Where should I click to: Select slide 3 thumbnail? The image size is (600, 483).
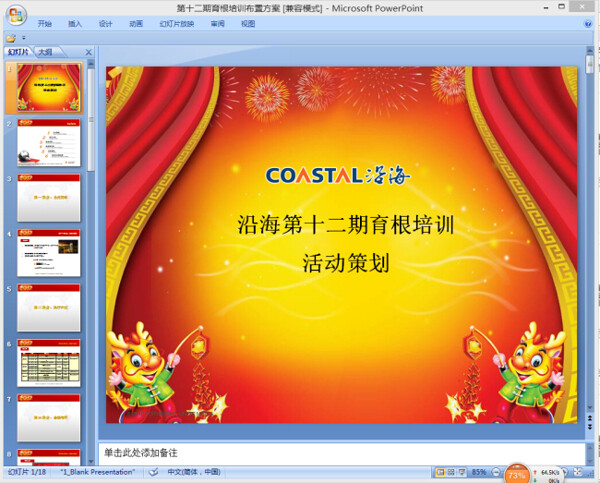tap(49, 197)
